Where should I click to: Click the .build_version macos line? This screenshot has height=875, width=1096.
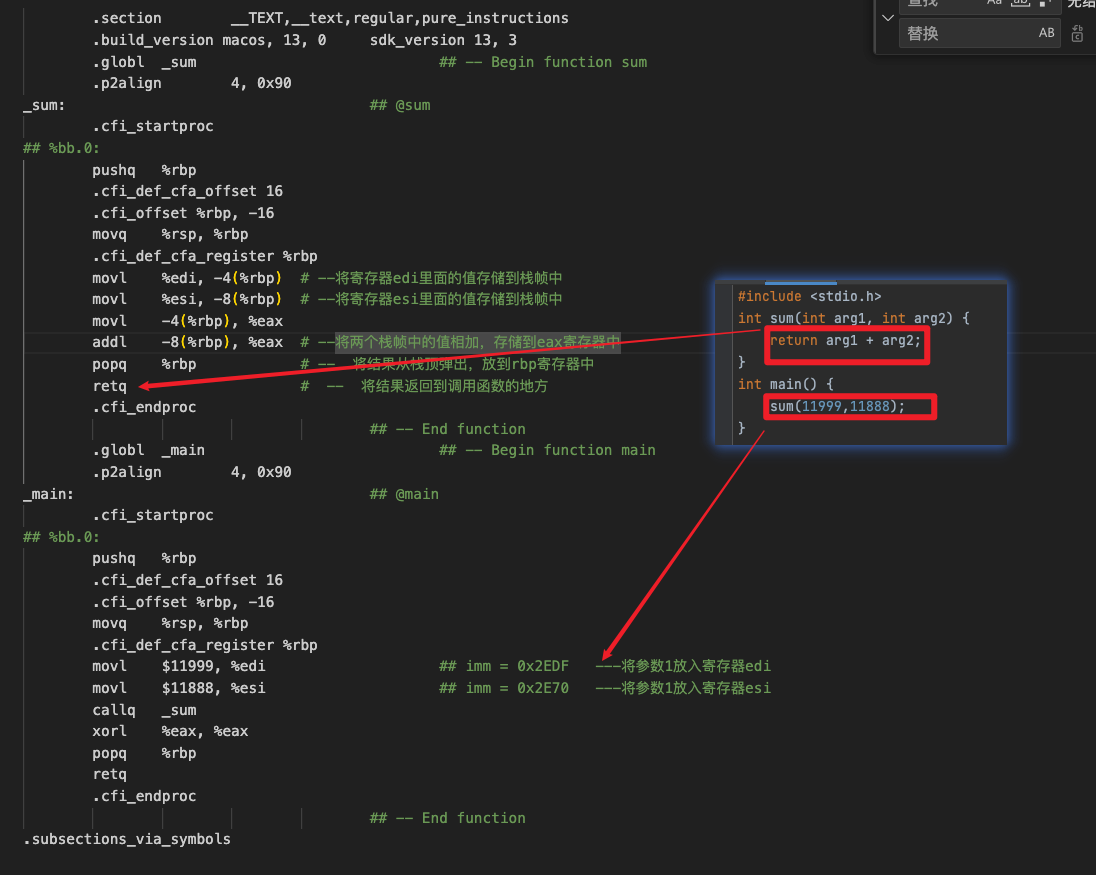click(304, 40)
